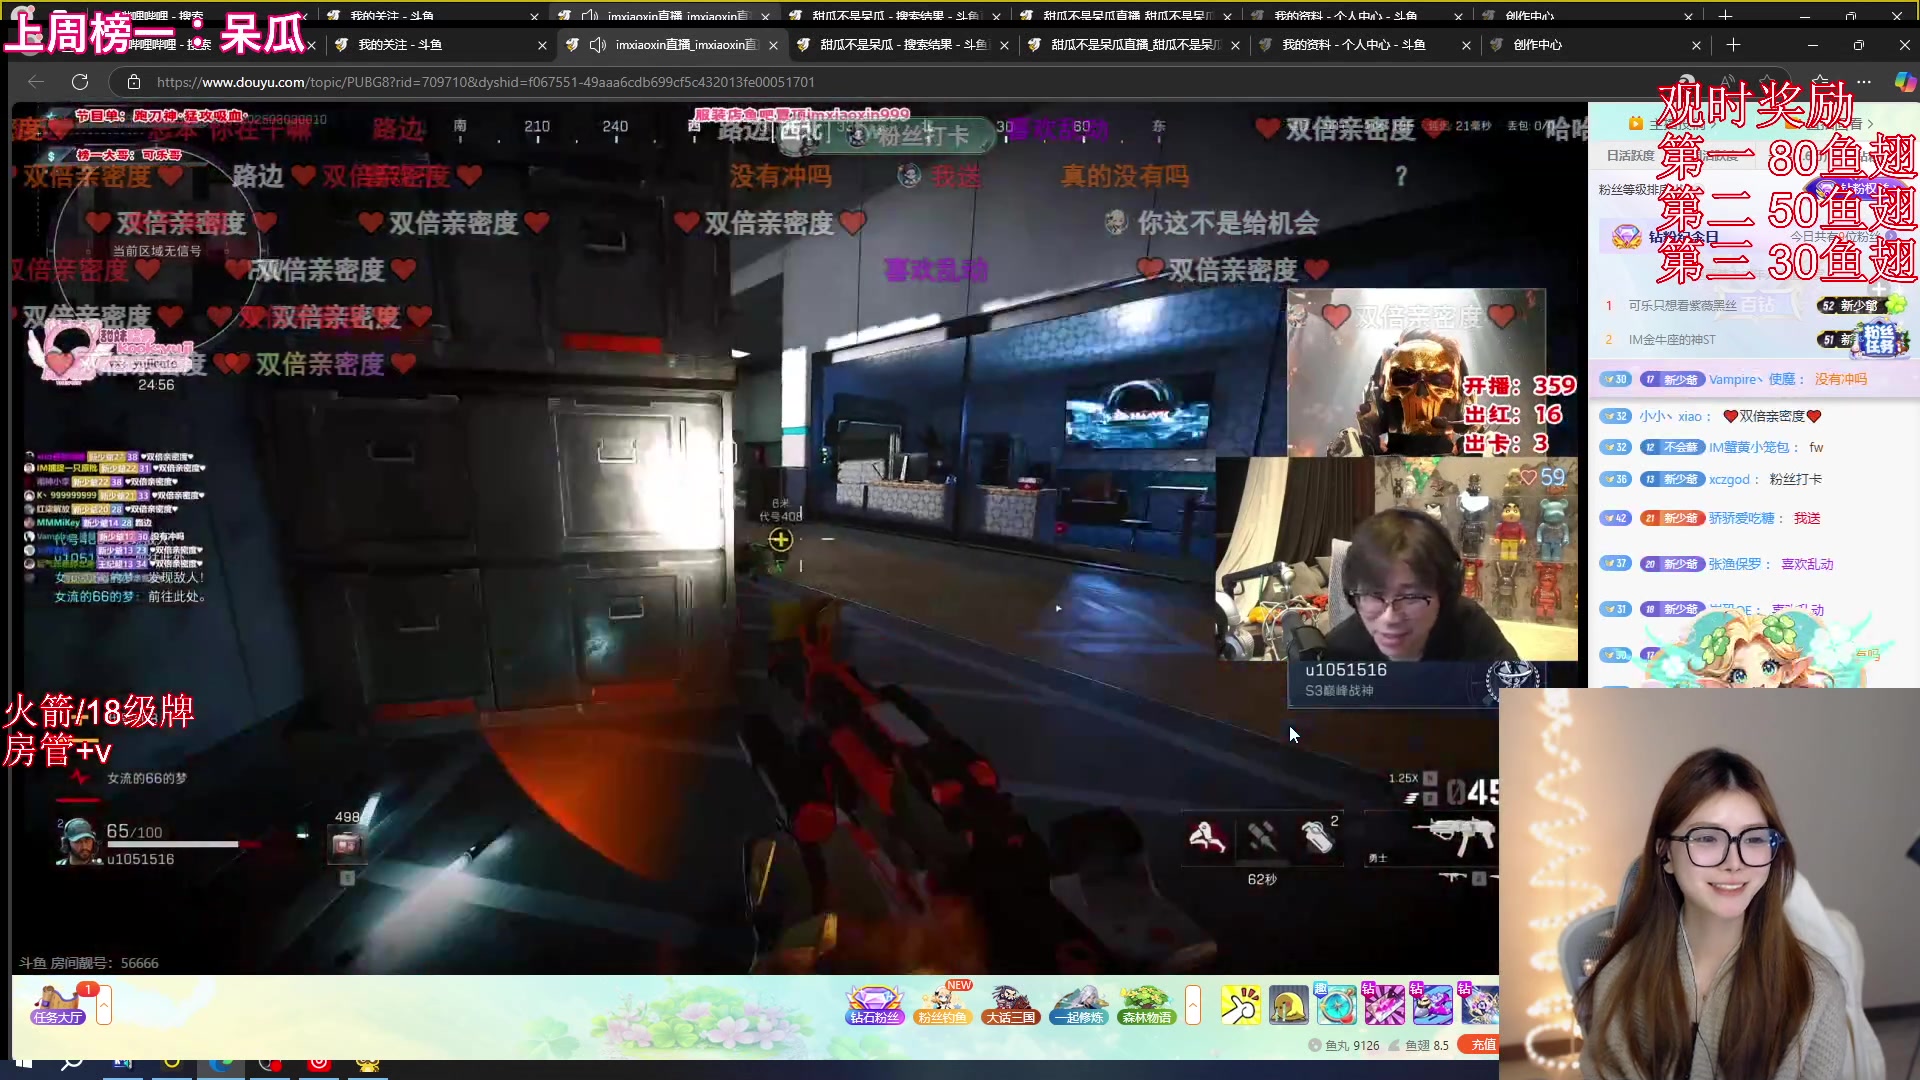Open the 钻石粉丝 activity

[875, 1005]
